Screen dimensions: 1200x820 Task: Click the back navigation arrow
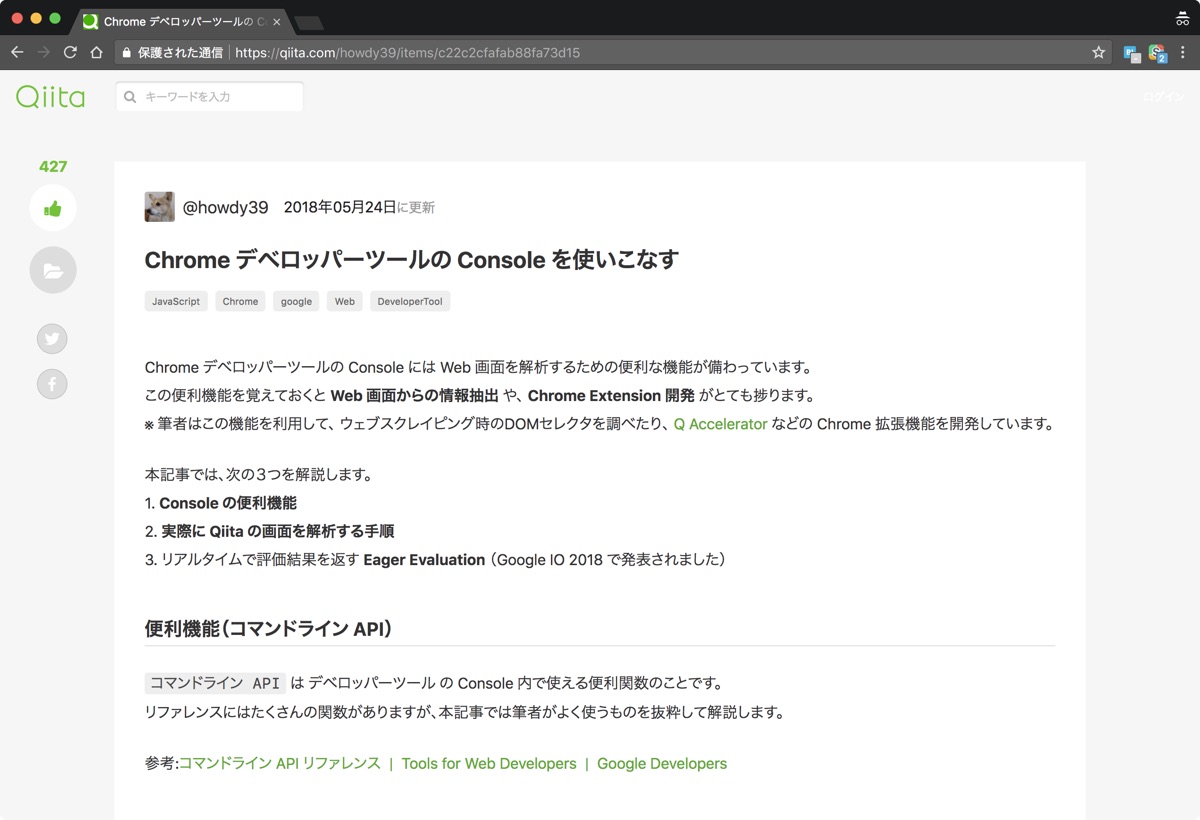pos(17,52)
